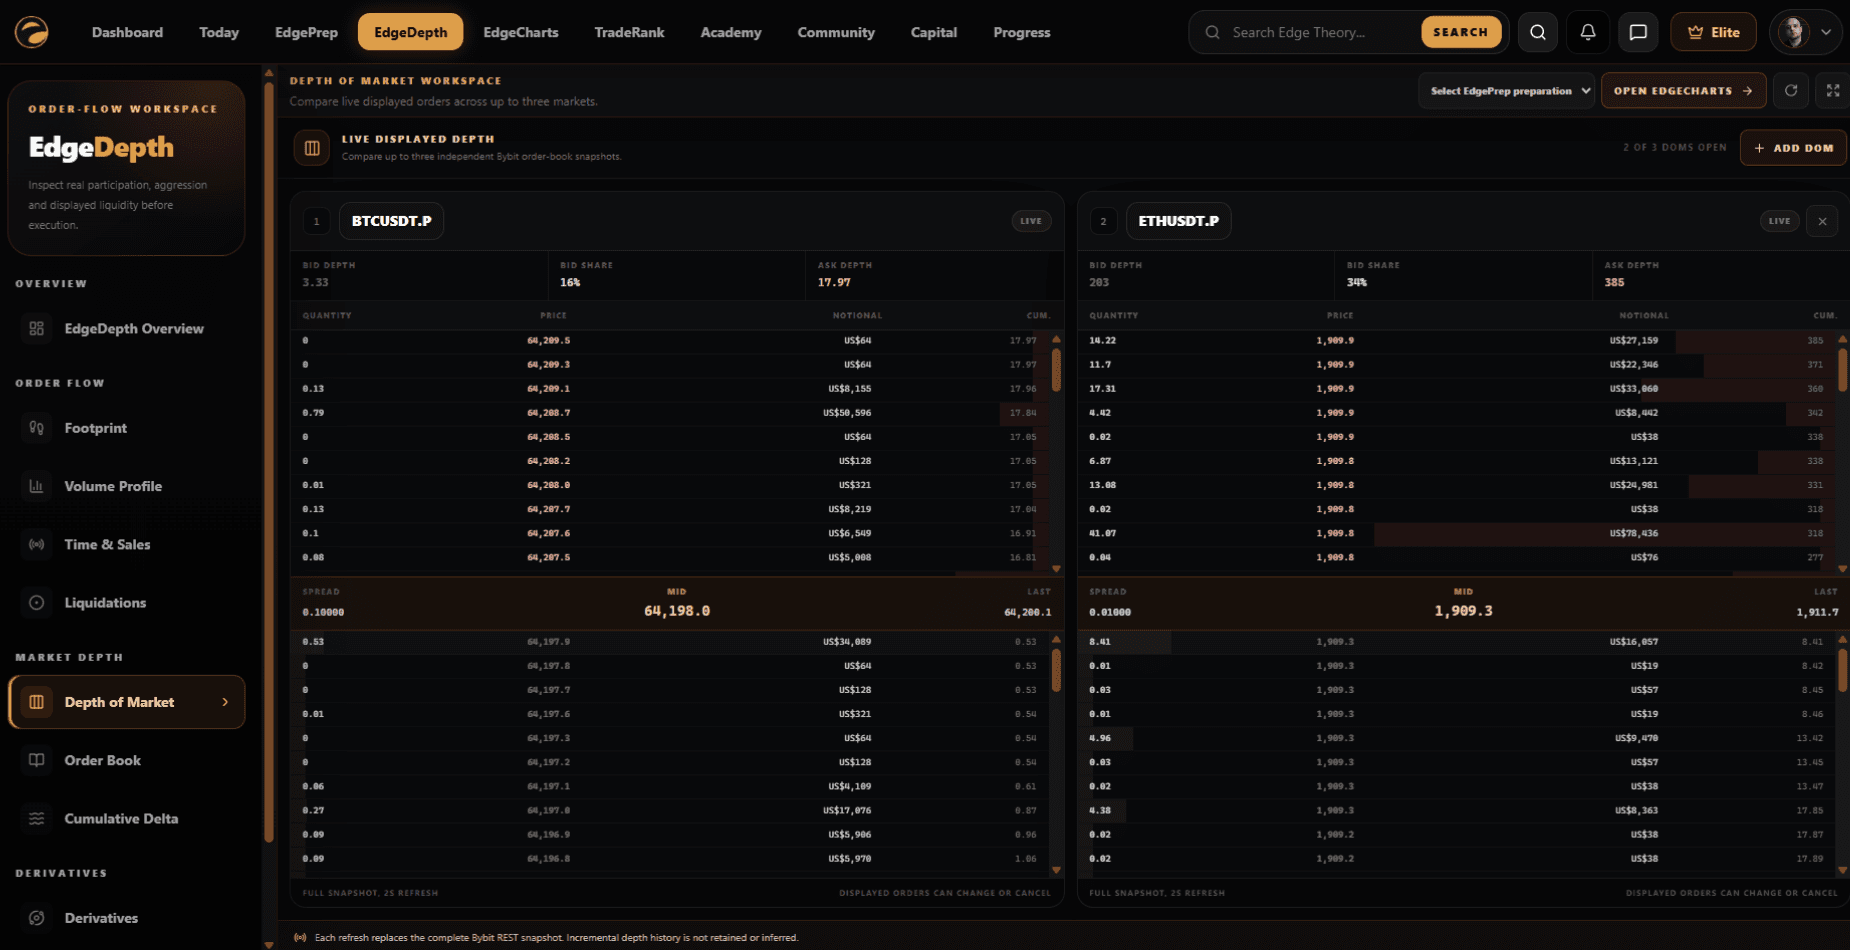
Task: Click the BTC last price 64,200.1
Action: point(1027,612)
